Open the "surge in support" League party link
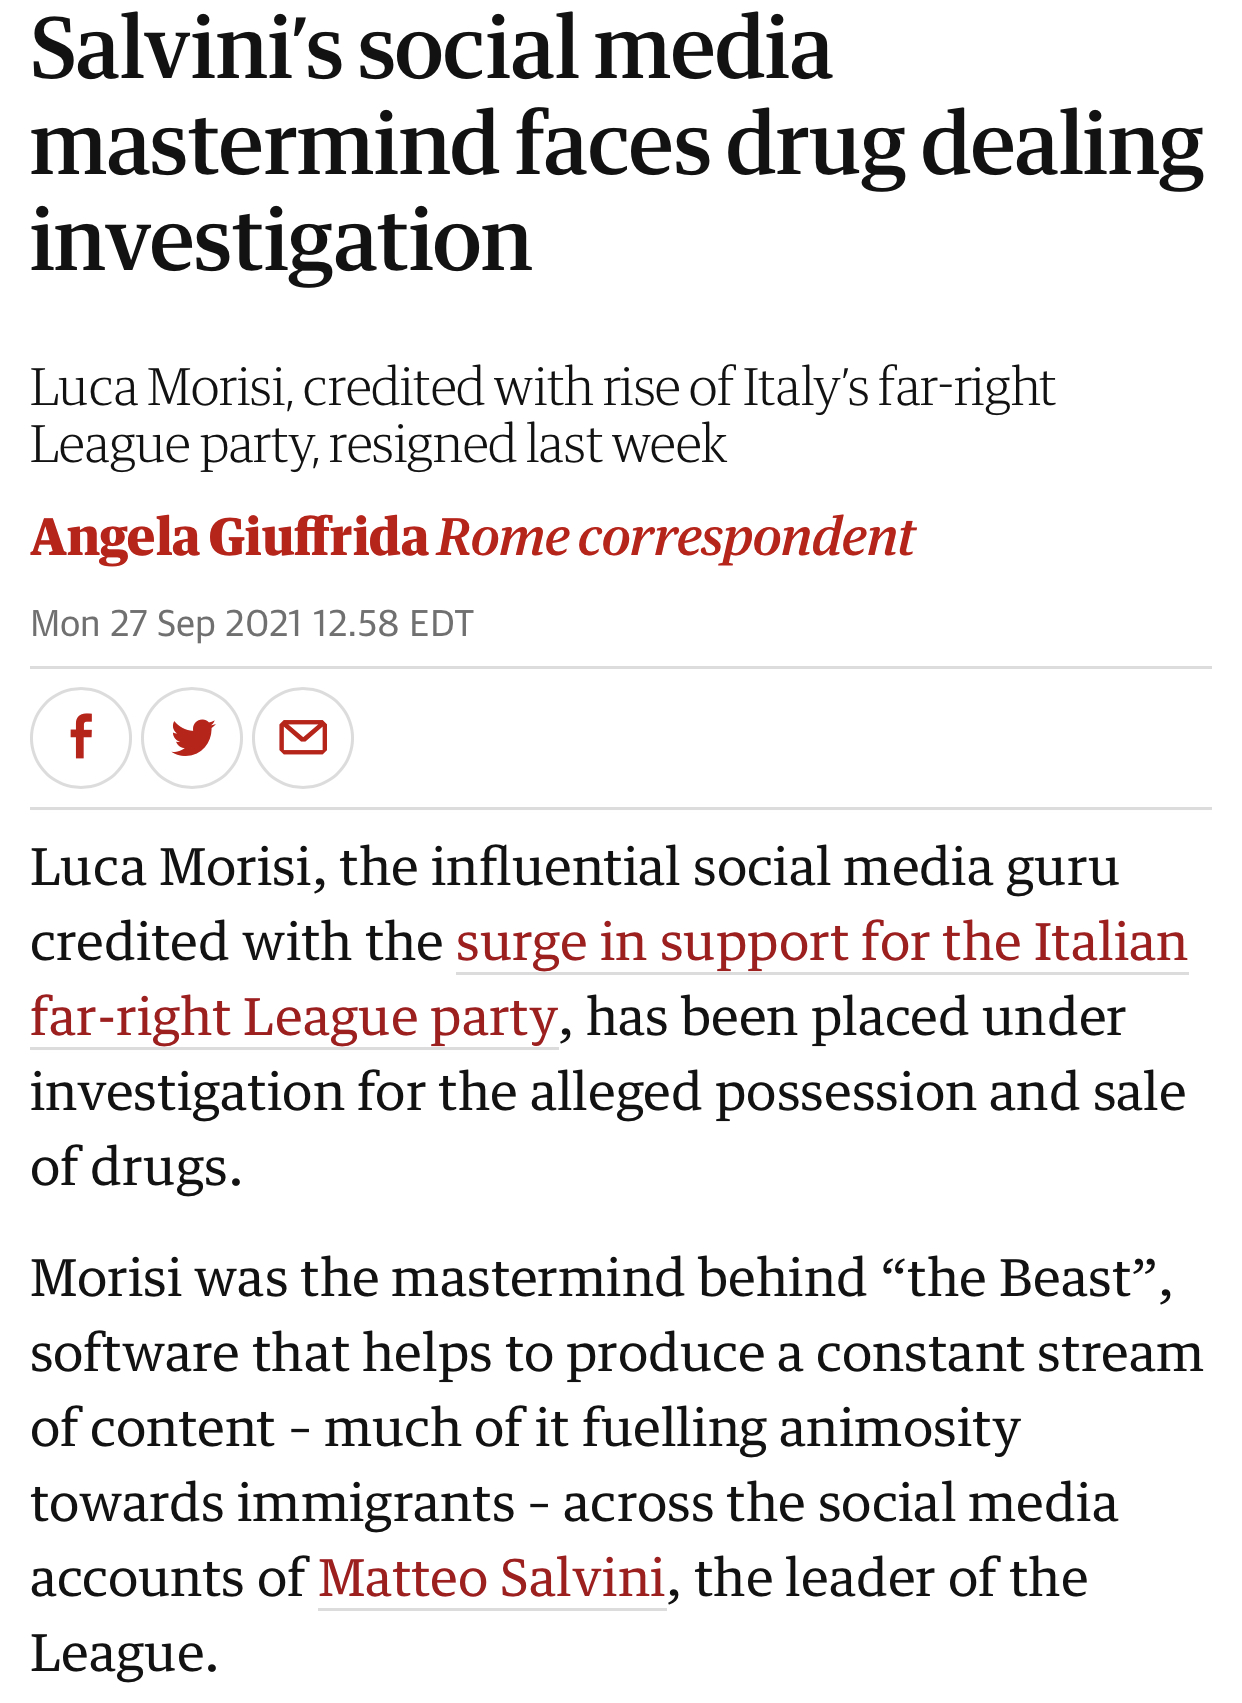The width and height of the screenshot is (1242, 1703). [821, 942]
